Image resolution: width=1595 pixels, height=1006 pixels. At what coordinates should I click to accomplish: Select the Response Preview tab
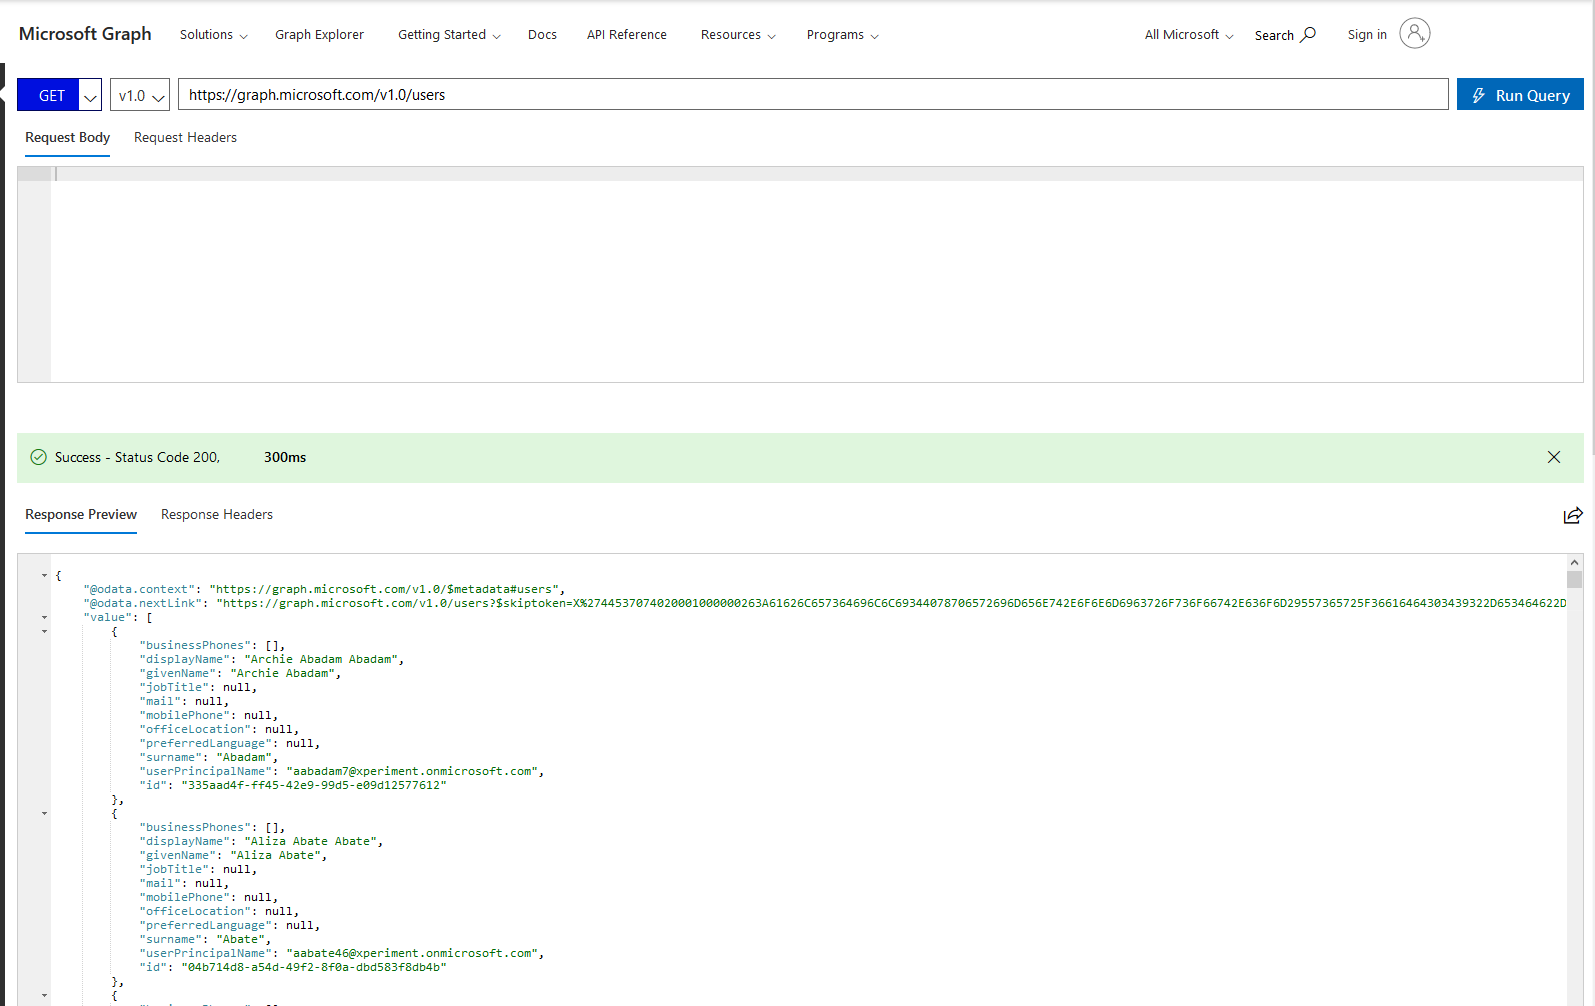[x=81, y=515]
